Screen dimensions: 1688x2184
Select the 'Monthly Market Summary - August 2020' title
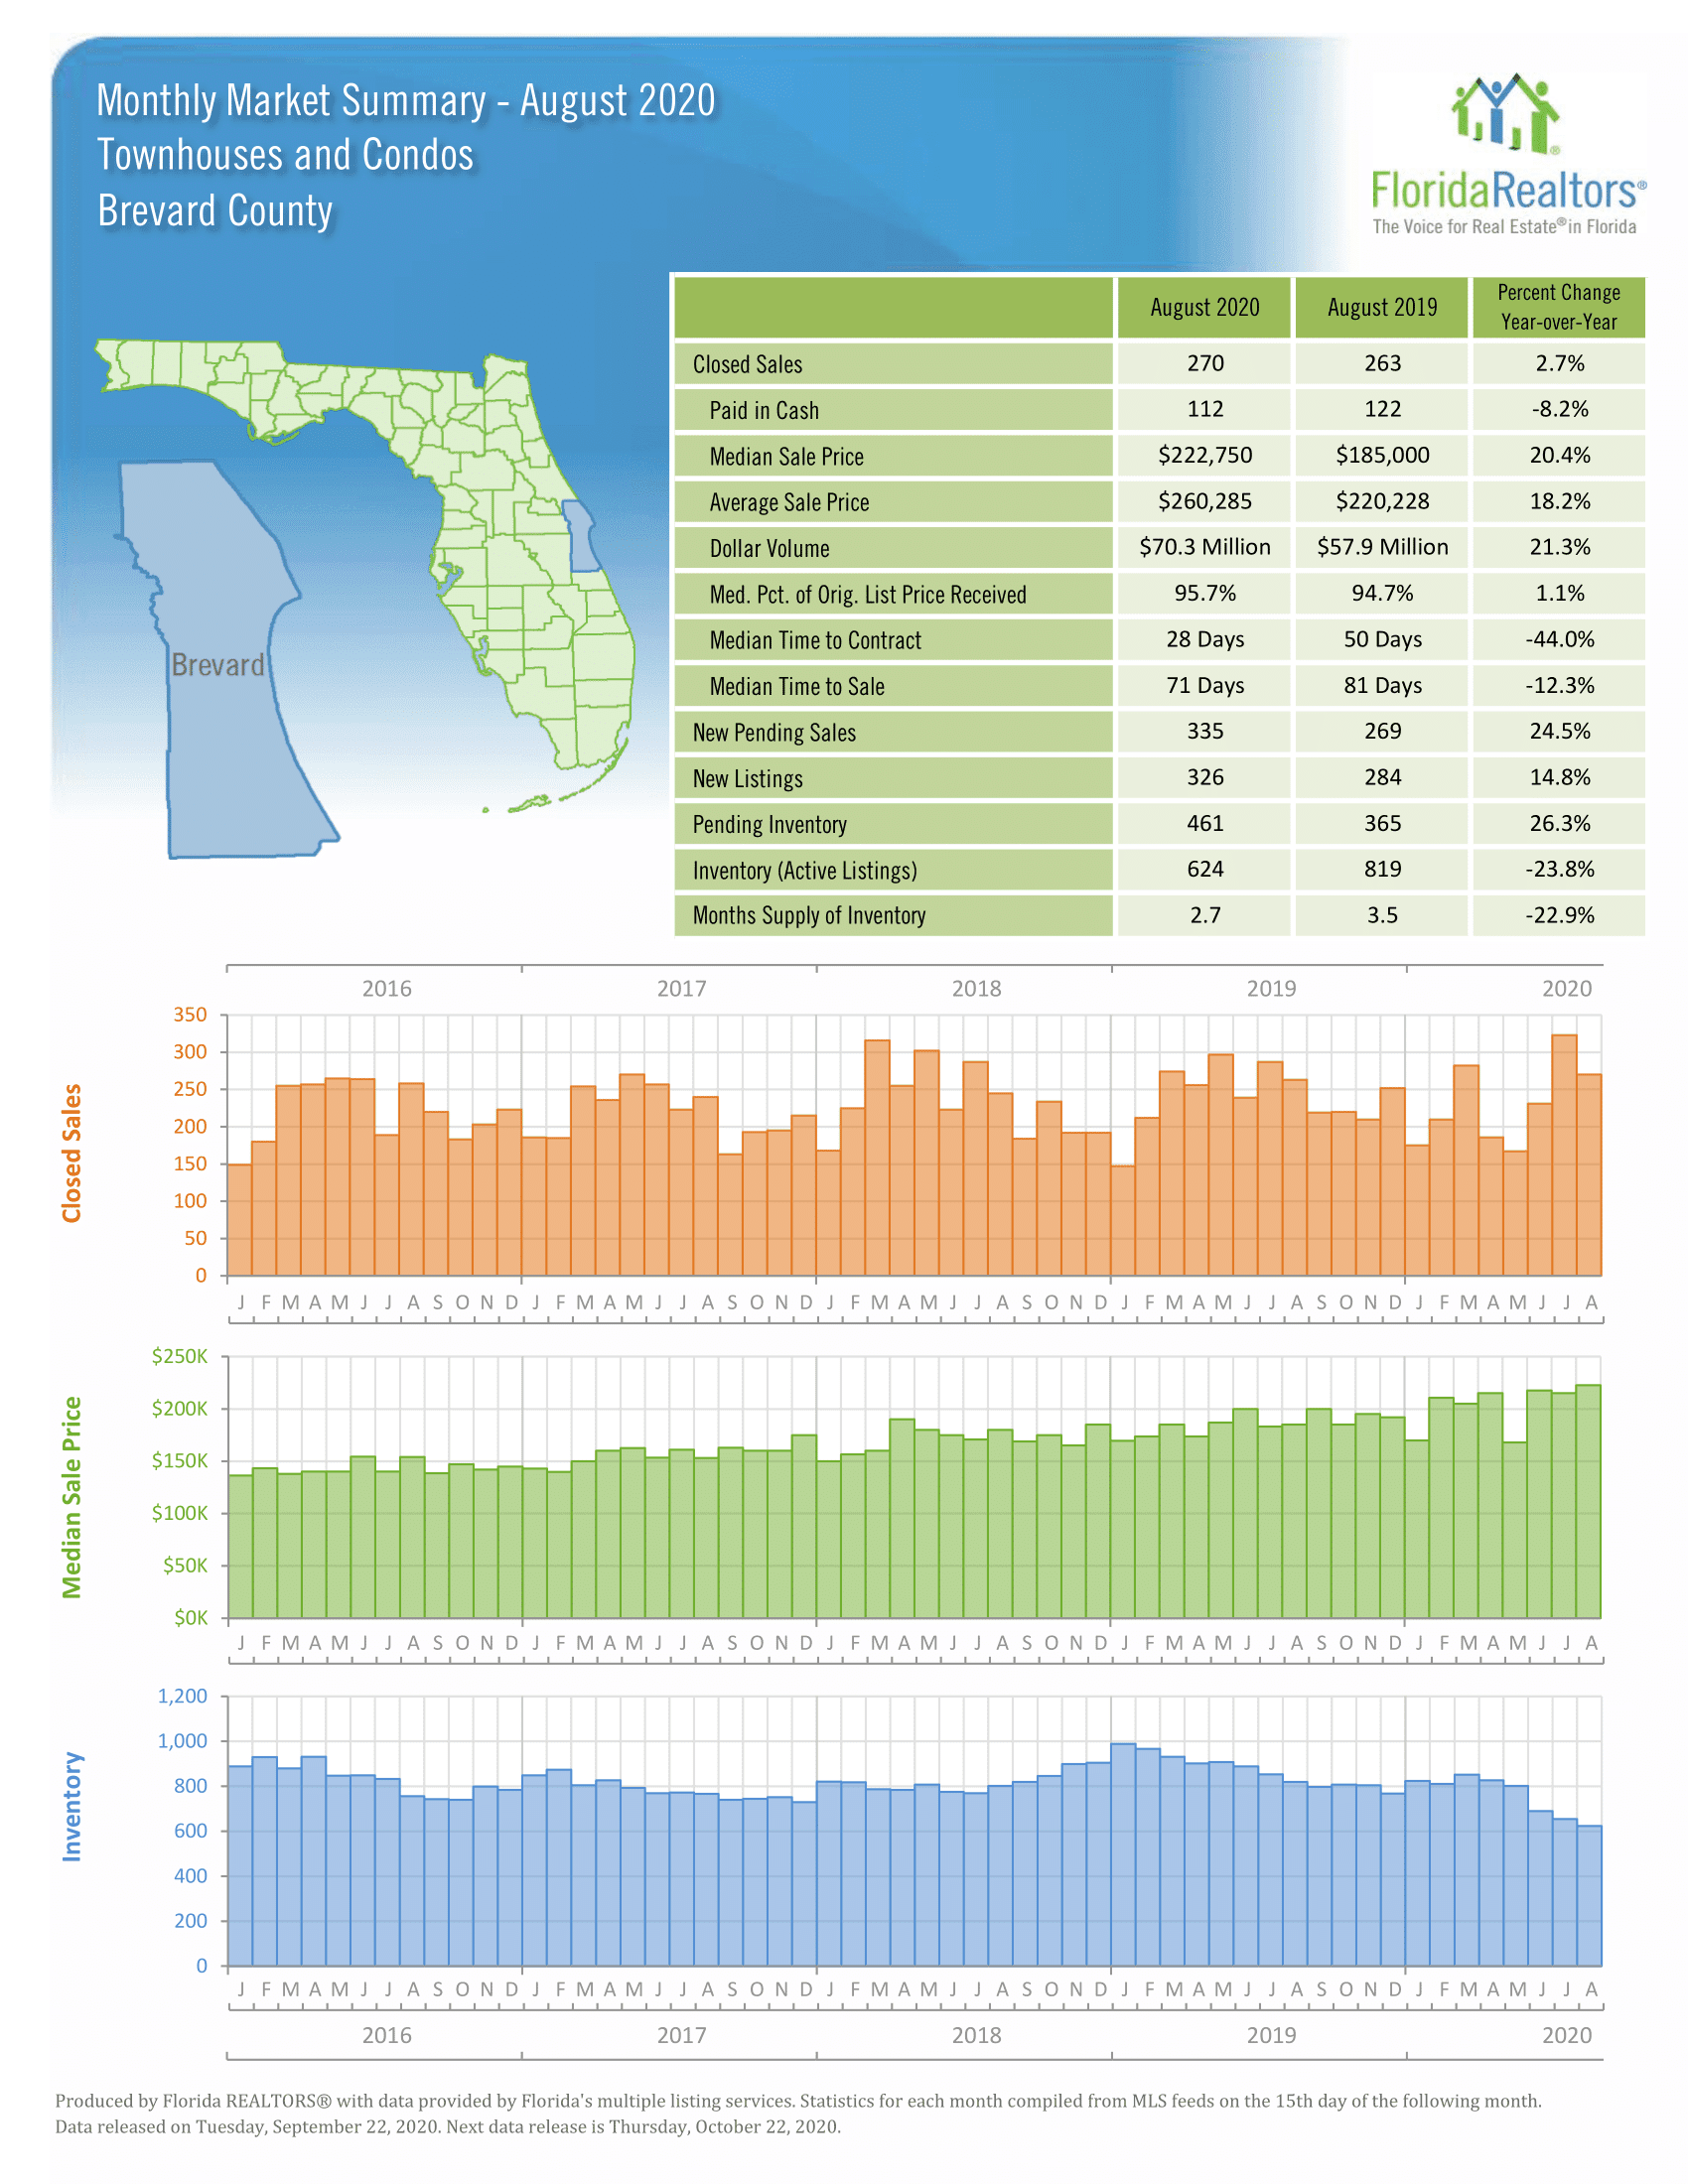406,101
